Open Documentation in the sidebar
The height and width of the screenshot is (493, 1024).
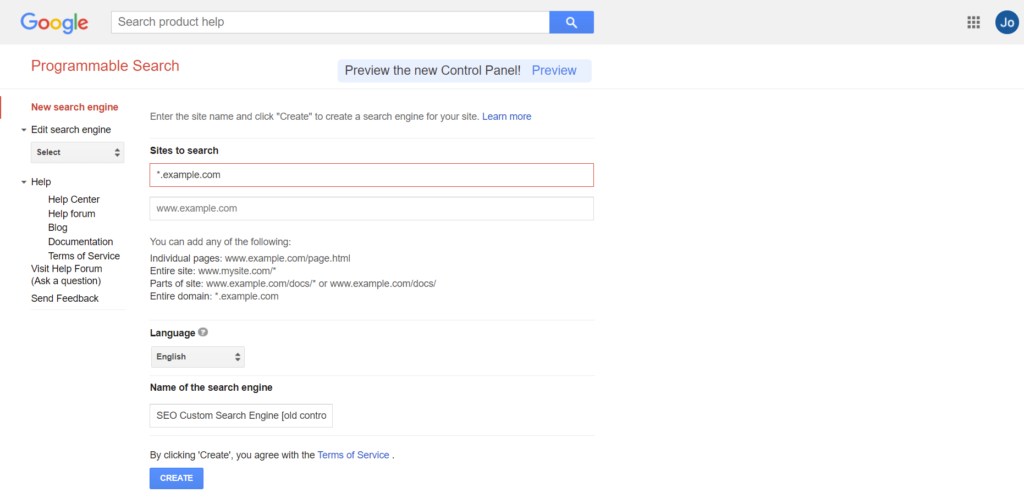click(x=80, y=242)
